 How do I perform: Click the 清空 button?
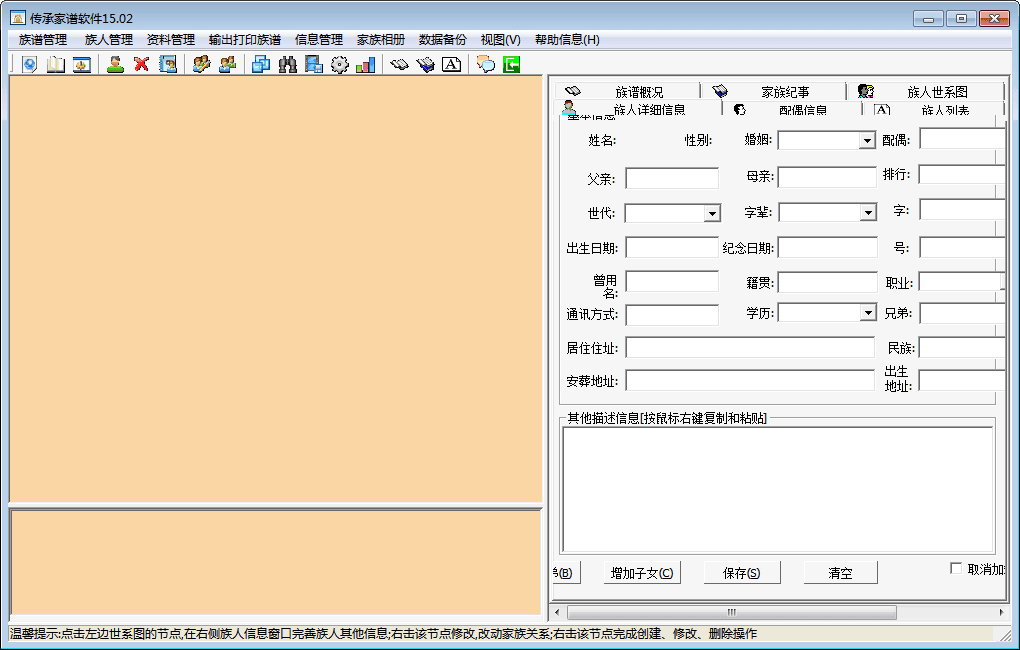840,573
